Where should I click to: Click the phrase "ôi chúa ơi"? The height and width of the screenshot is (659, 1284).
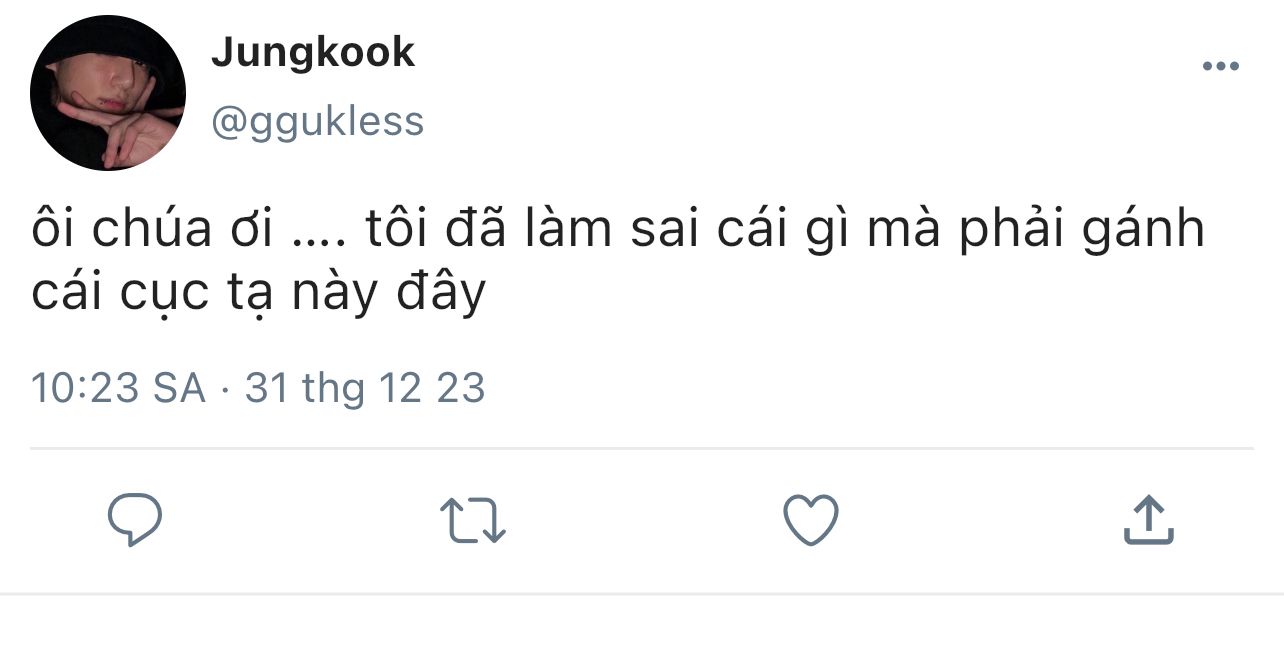[x=152, y=231]
